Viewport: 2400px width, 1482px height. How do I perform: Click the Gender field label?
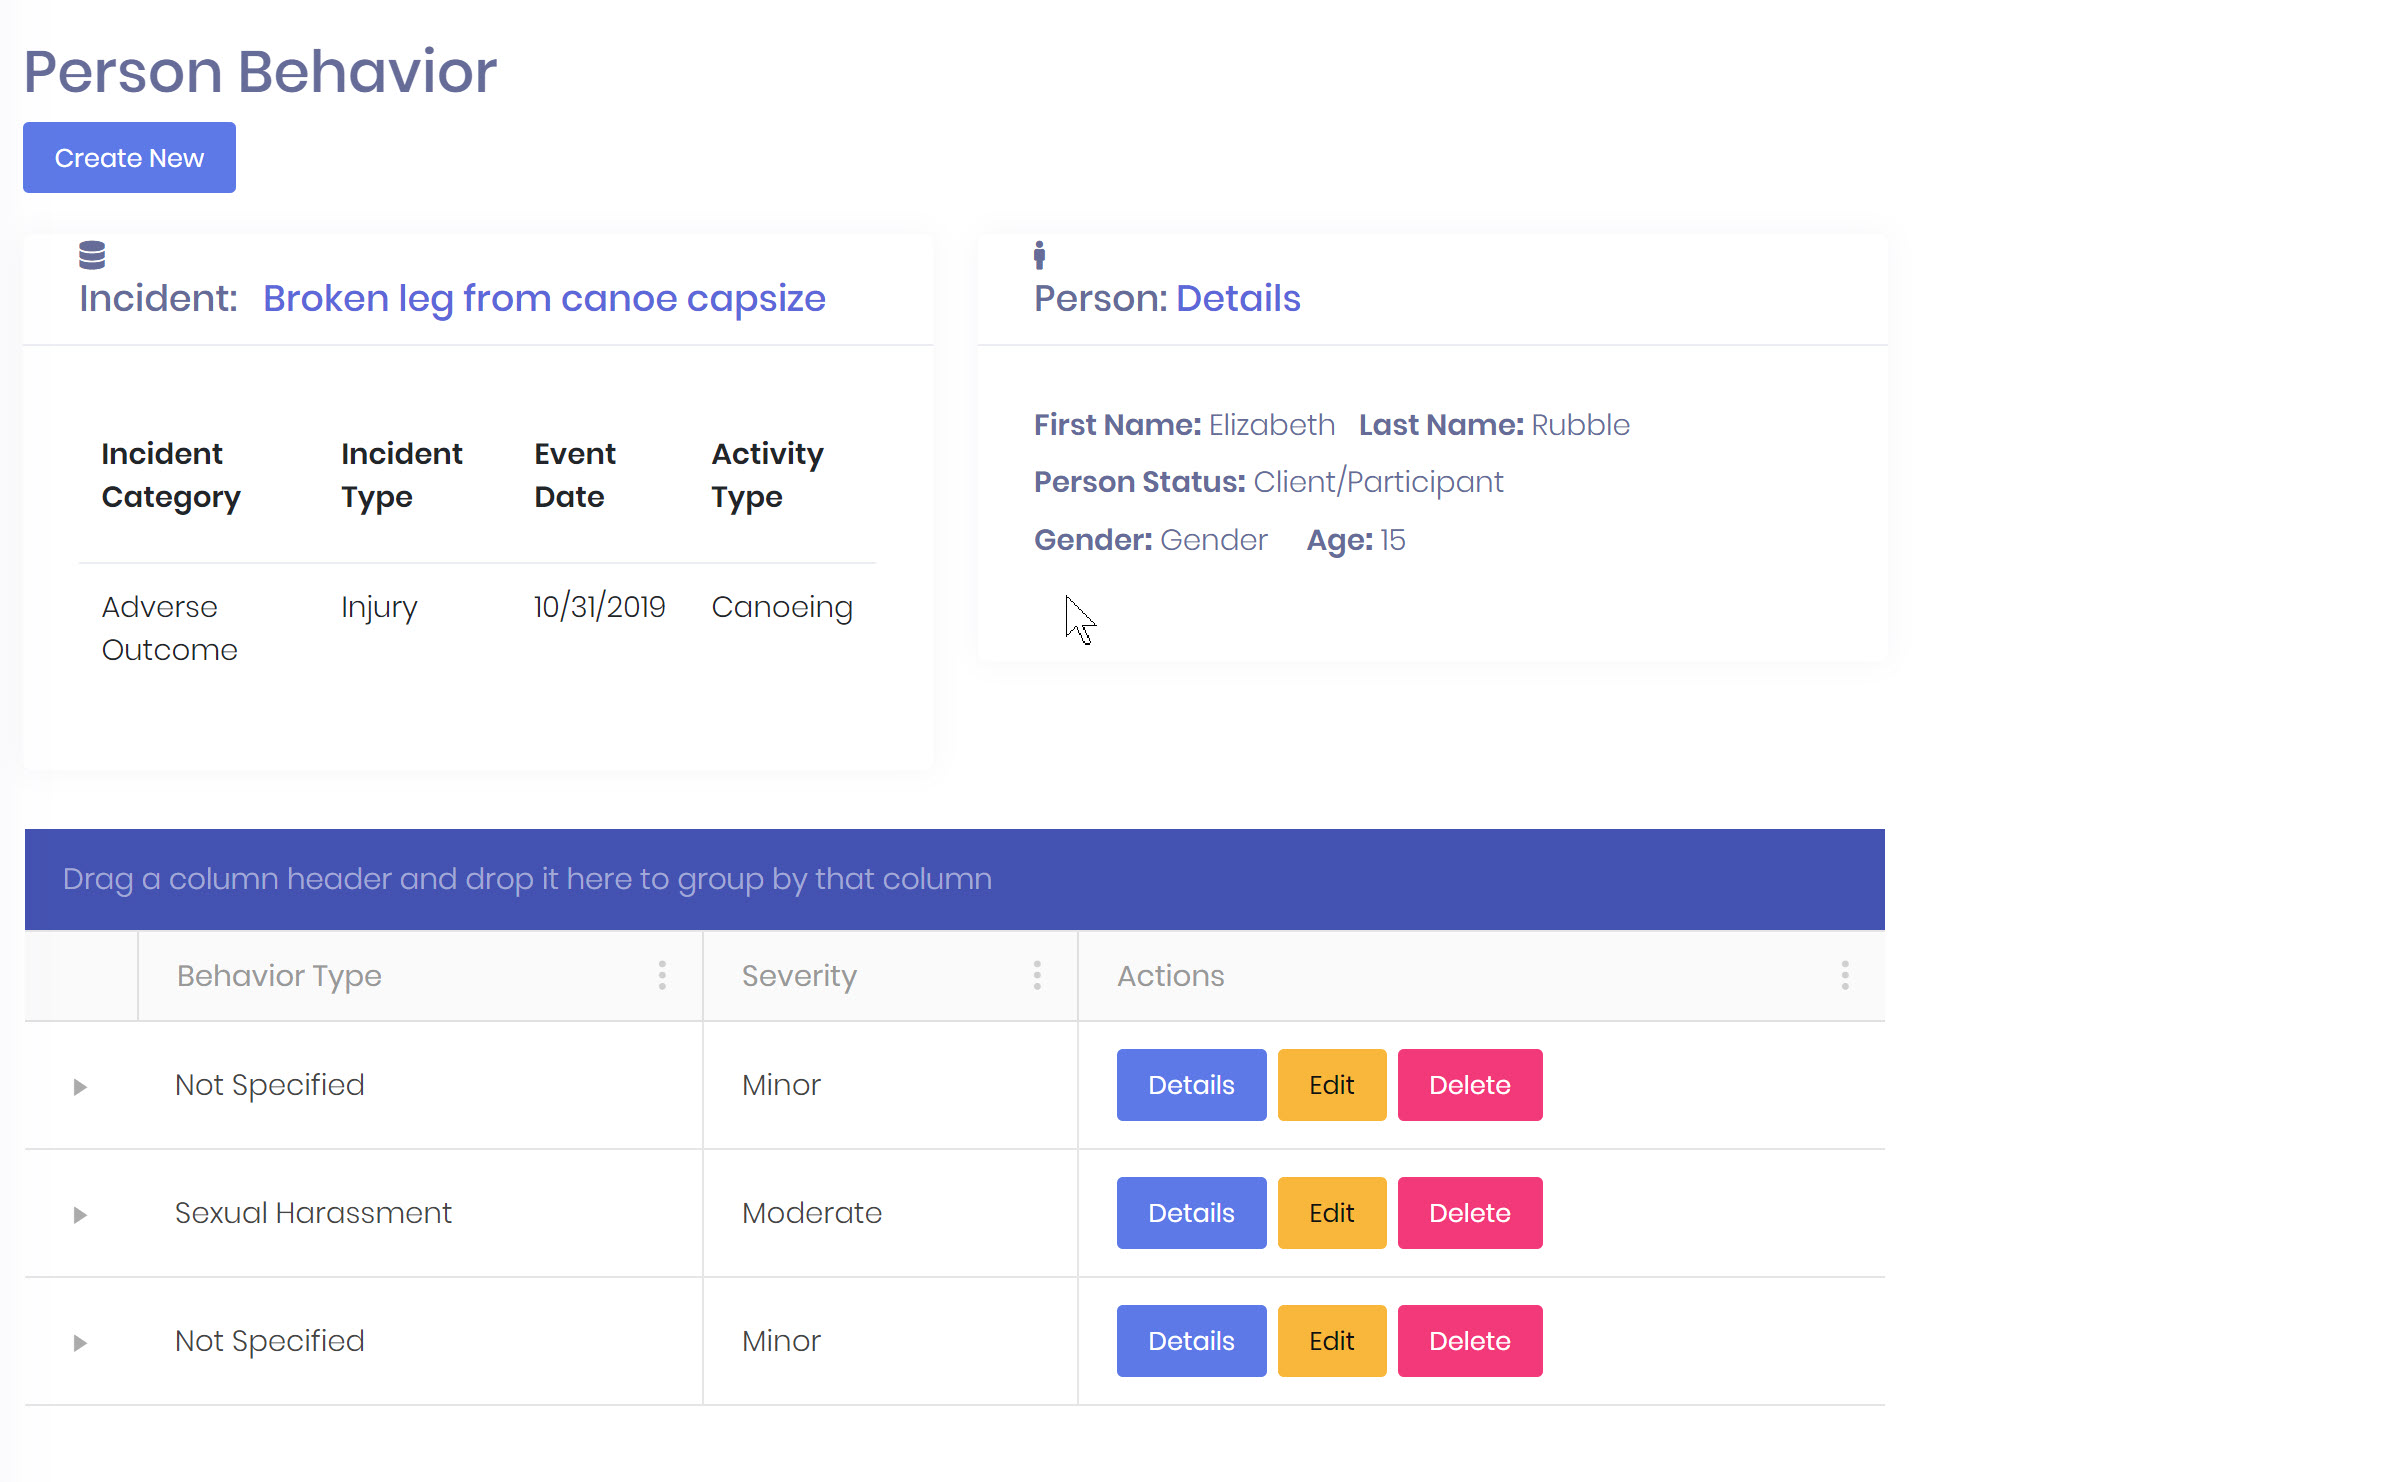[x=1093, y=540]
